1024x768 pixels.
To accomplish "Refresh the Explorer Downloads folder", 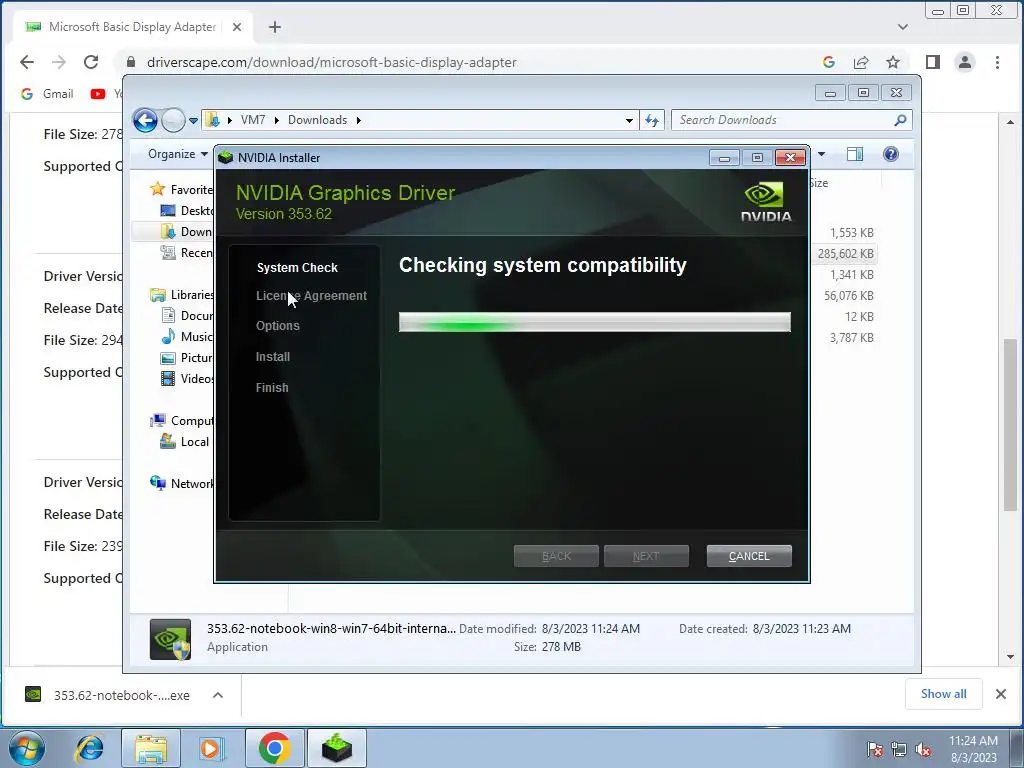I will click(652, 120).
